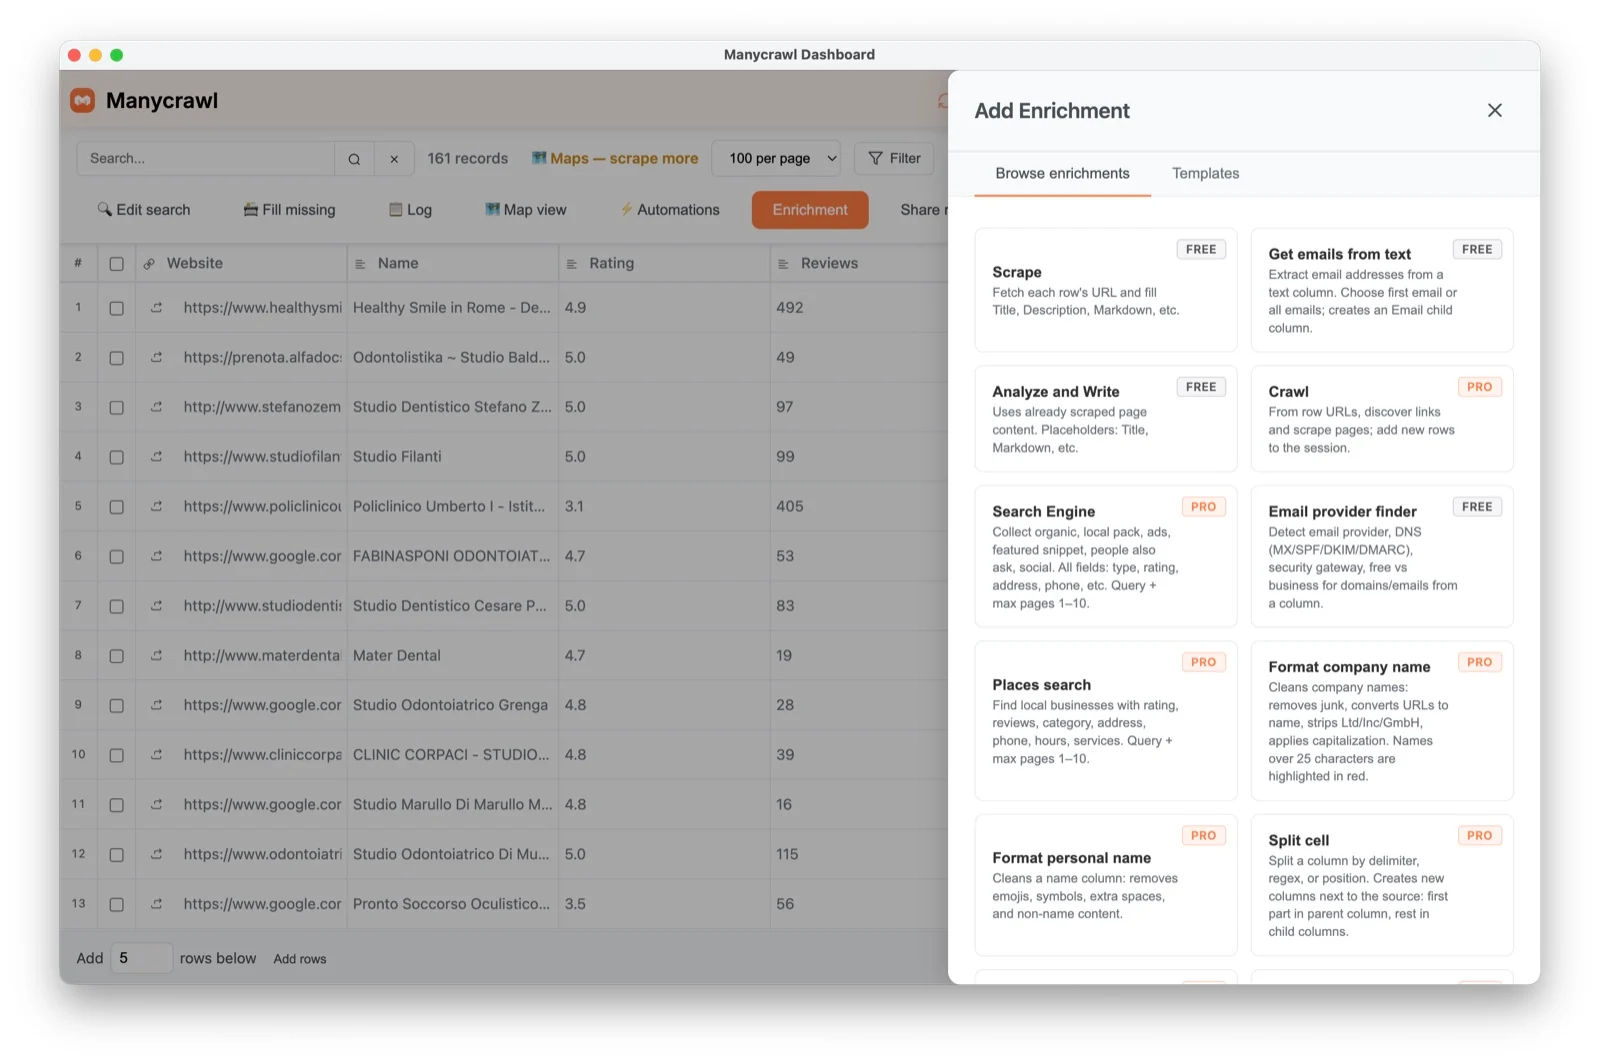Open Fill missing tool
The width and height of the screenshot is (1600, 1063).
(x=289, y=210)
